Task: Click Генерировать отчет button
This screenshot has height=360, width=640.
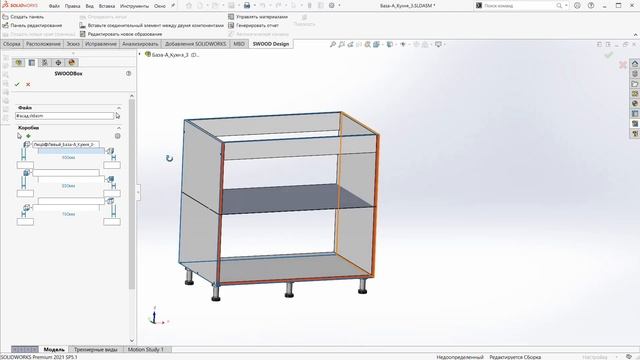Action: pos(253,25)
